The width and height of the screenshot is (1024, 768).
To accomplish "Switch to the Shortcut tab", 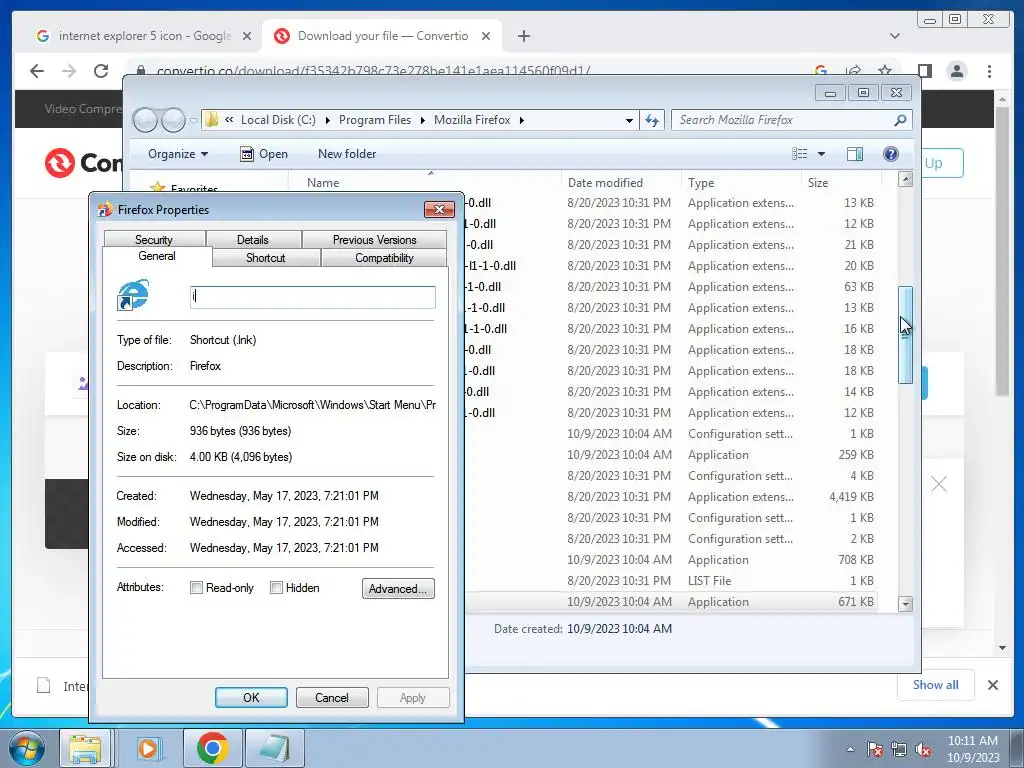I will (266, 257).
